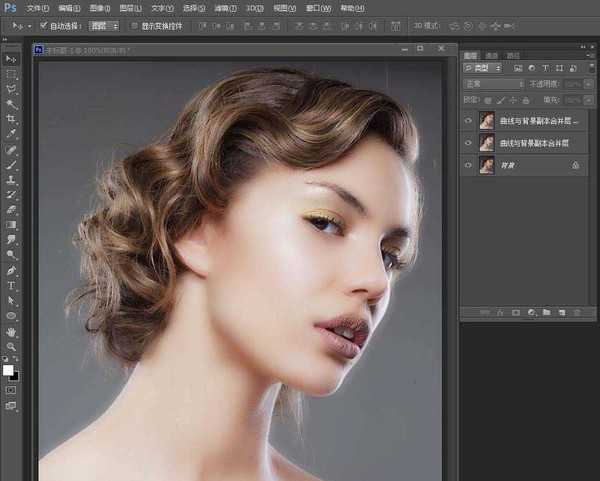Viewport: 600px width, 481px height.
Task: Open the layer blend mode dropdown 正常
Action: (x=493, y=85)
